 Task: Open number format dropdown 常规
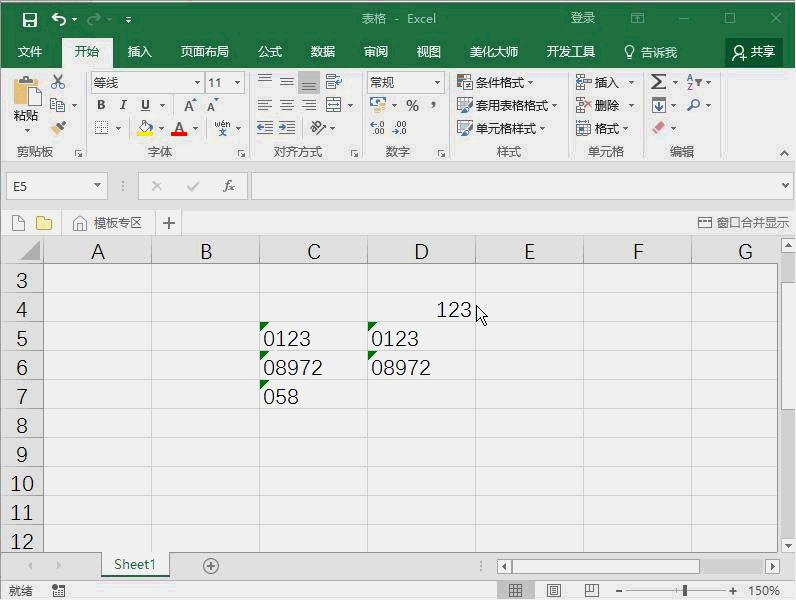coord(437,82)
